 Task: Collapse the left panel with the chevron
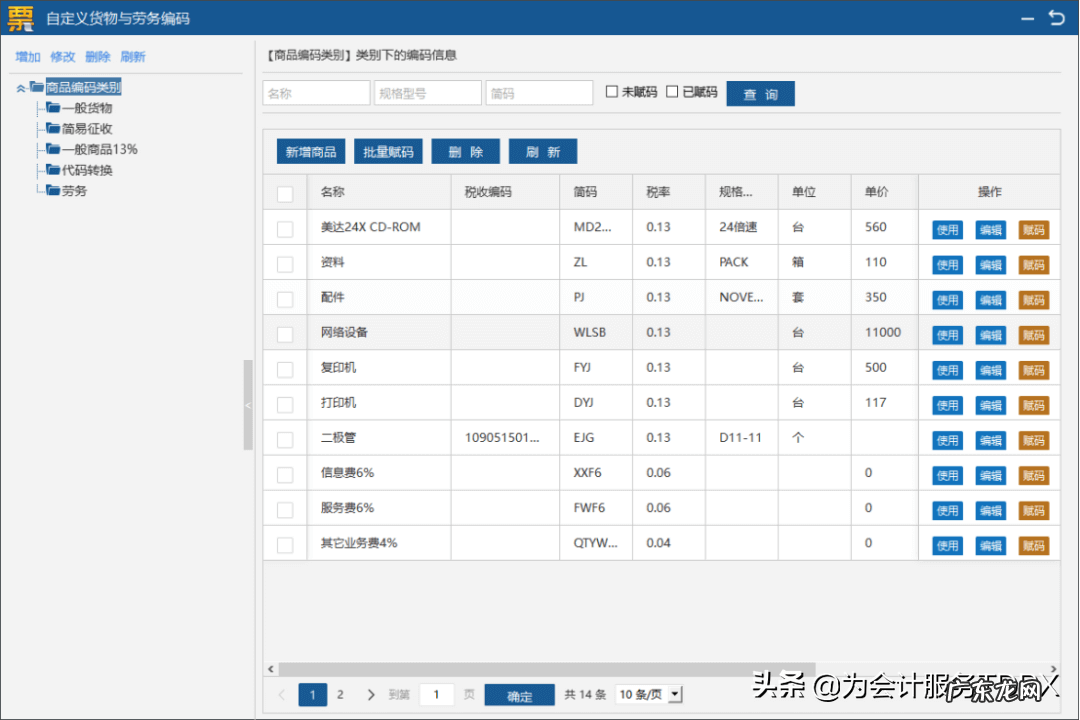point(247,405)
